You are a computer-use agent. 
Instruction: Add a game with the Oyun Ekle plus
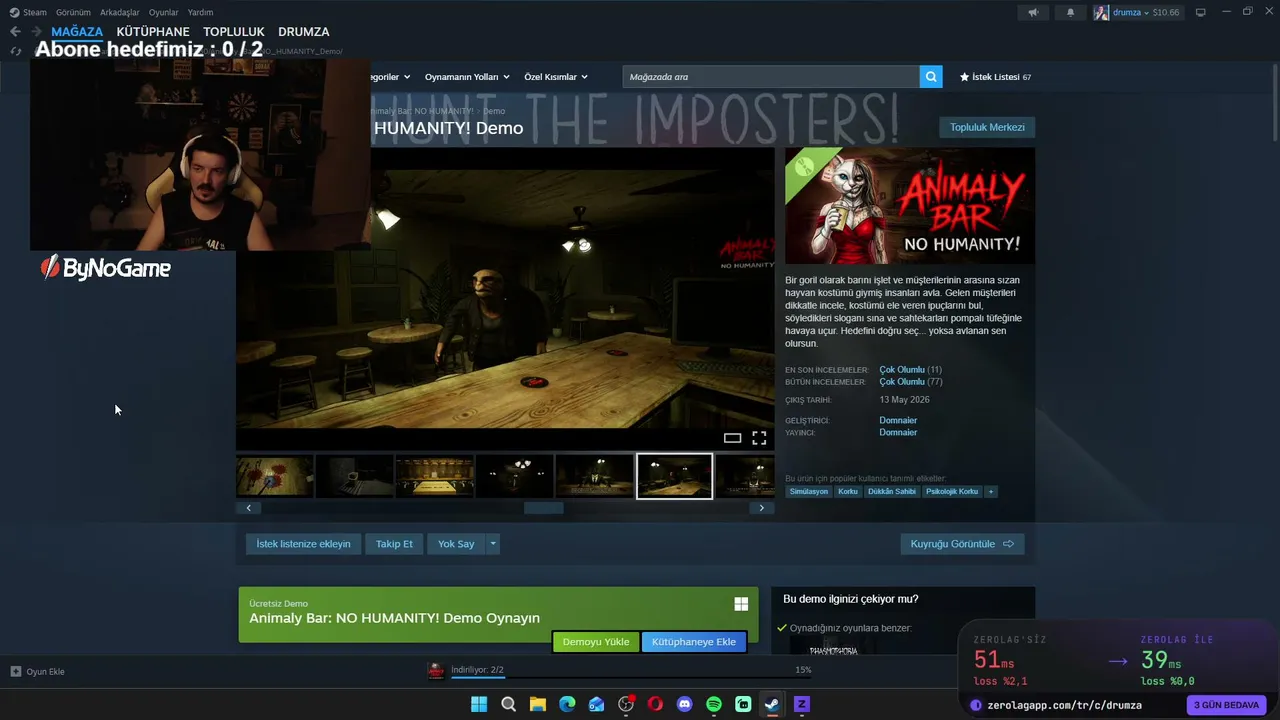coord(16,671)
